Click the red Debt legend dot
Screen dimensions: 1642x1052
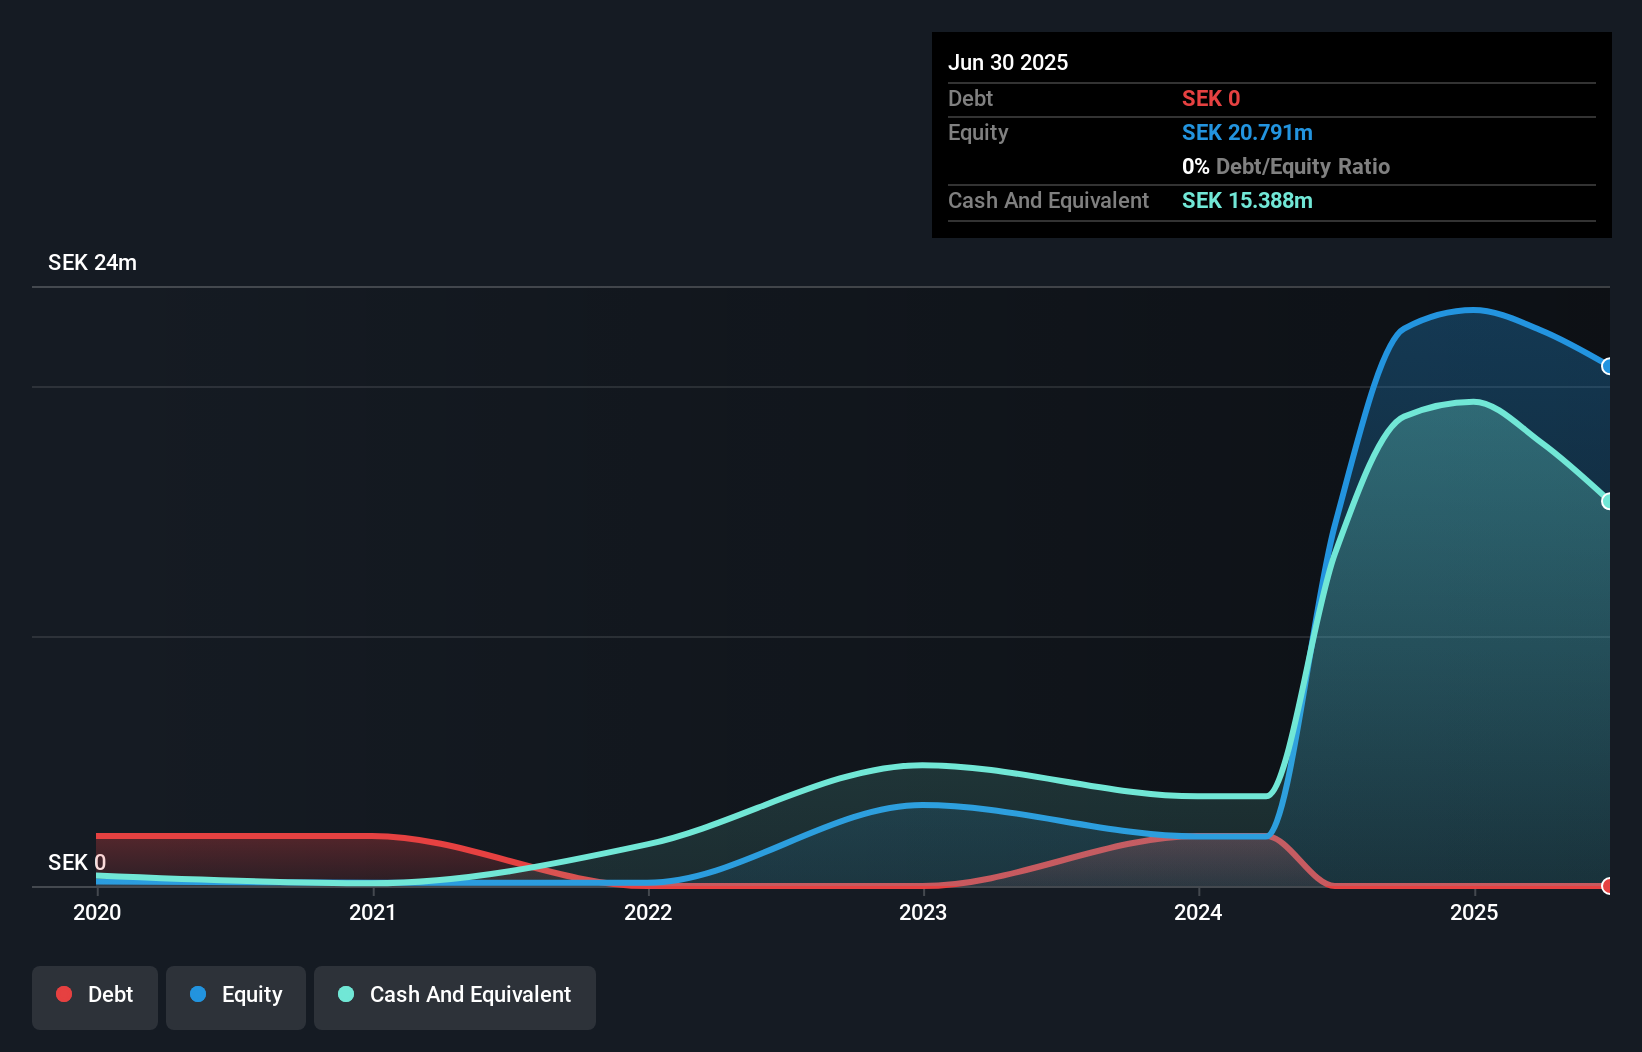tap(64, 994)
